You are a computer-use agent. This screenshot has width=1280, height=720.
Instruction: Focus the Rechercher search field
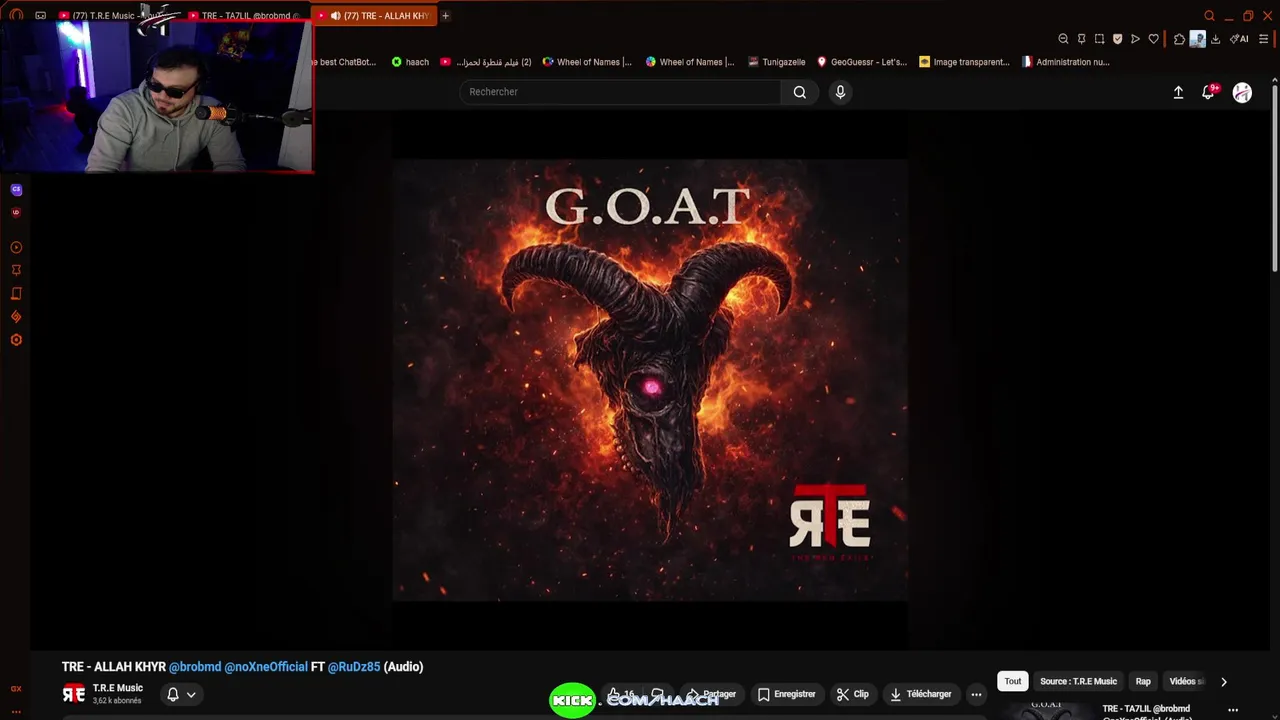620,92
